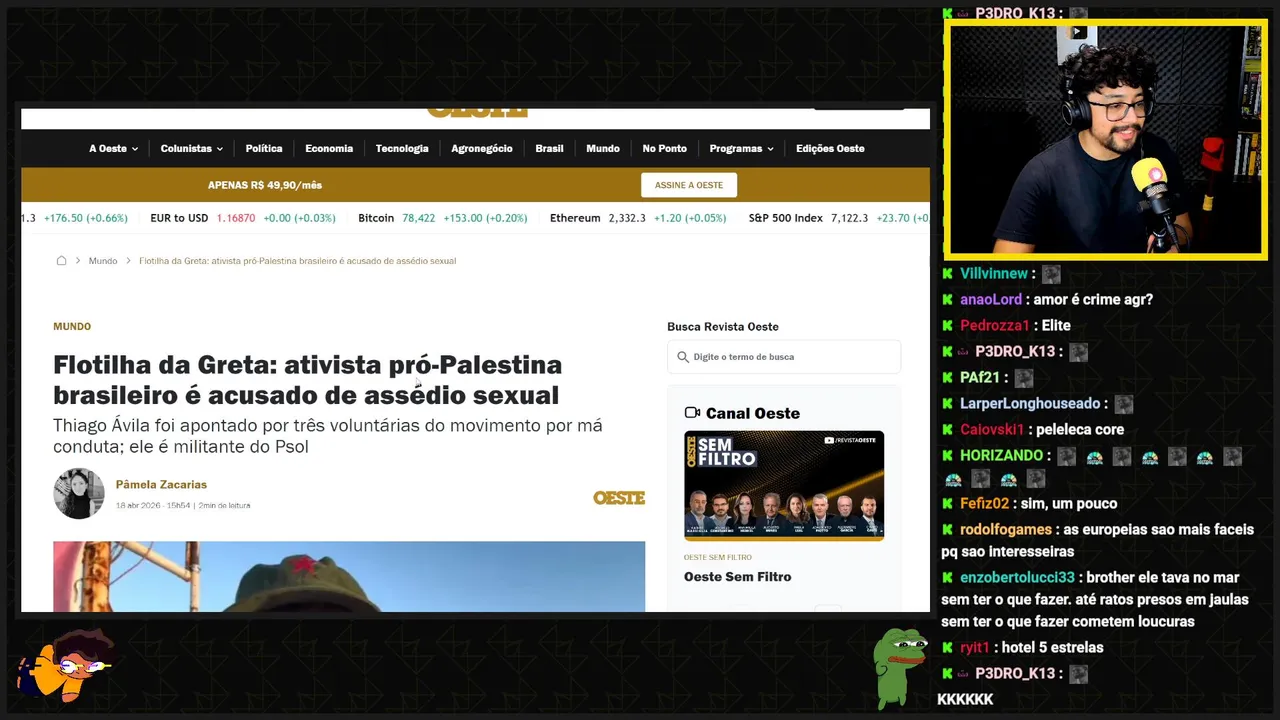Open the Economia section
The height and width of the screenshot is (720, 1280).
(329, 148)
